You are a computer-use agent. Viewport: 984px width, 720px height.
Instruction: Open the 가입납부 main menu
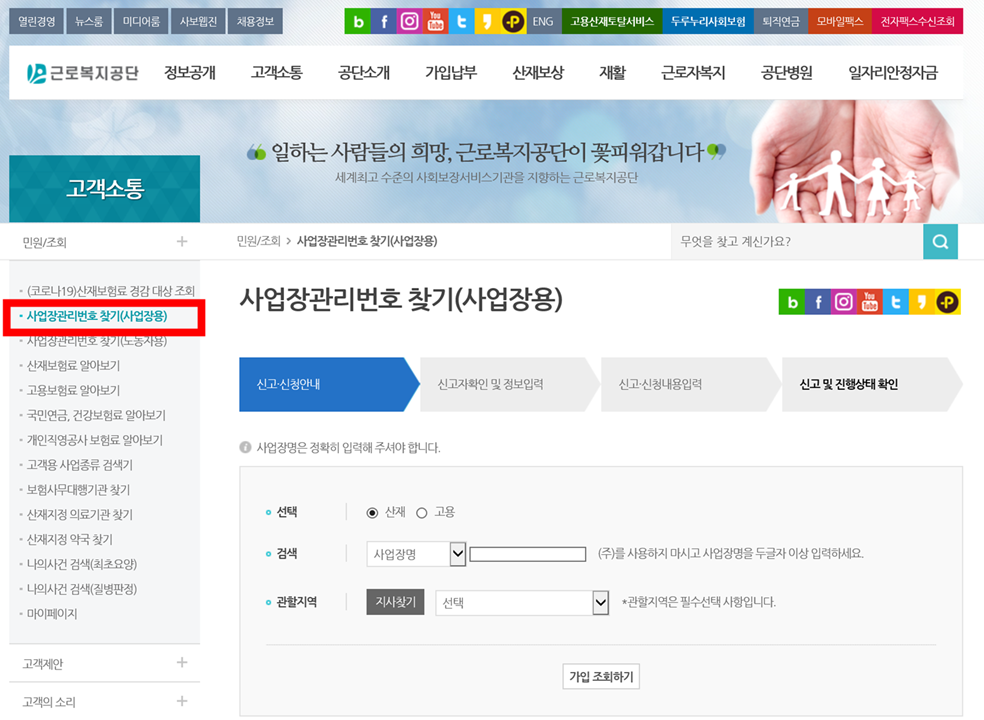(x=451, y=73)
